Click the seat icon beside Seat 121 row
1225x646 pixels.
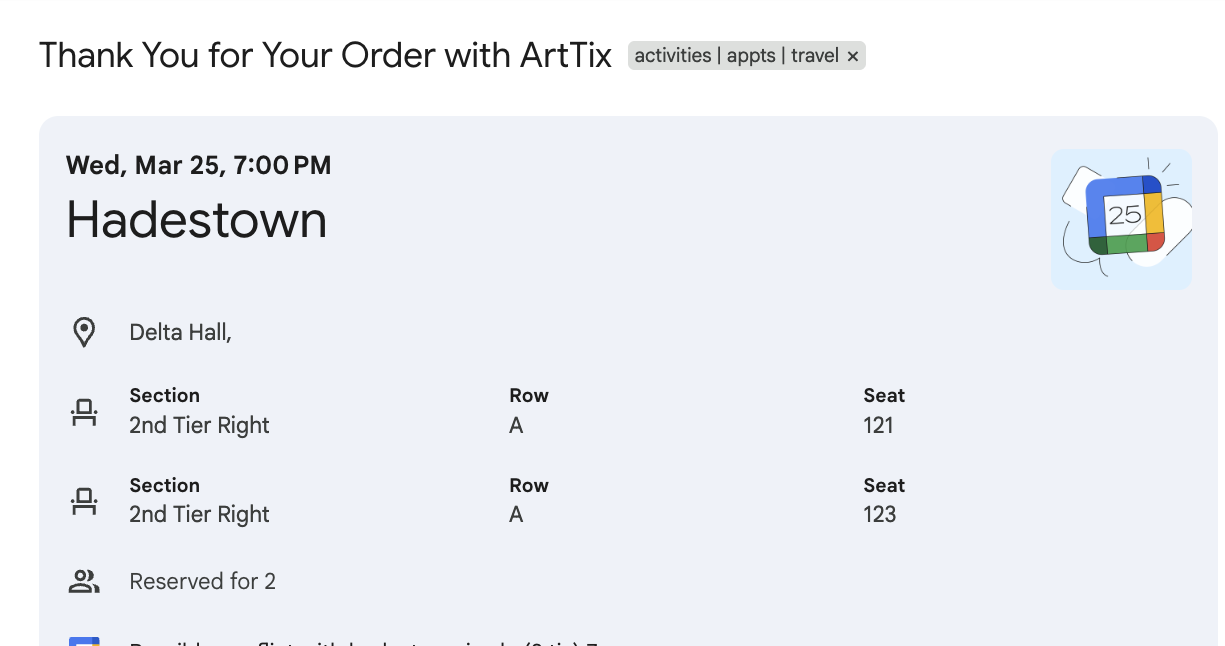pos(84,412)
